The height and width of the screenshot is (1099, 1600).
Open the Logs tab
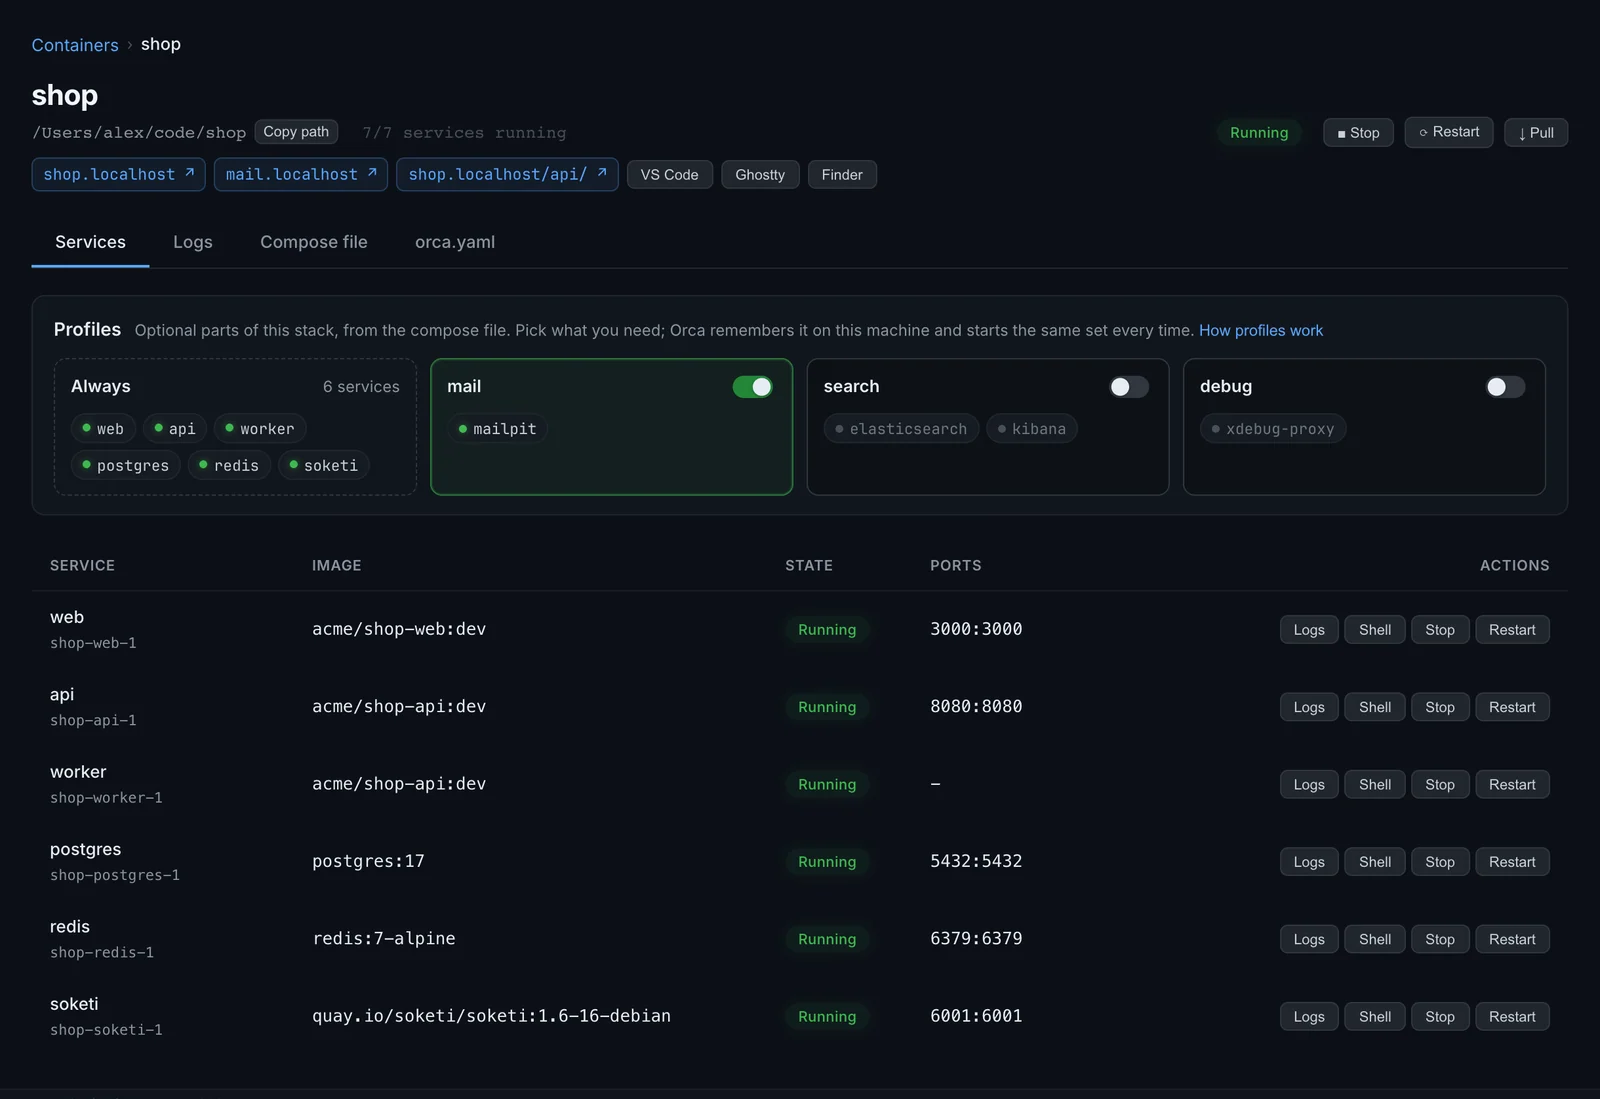193,242
